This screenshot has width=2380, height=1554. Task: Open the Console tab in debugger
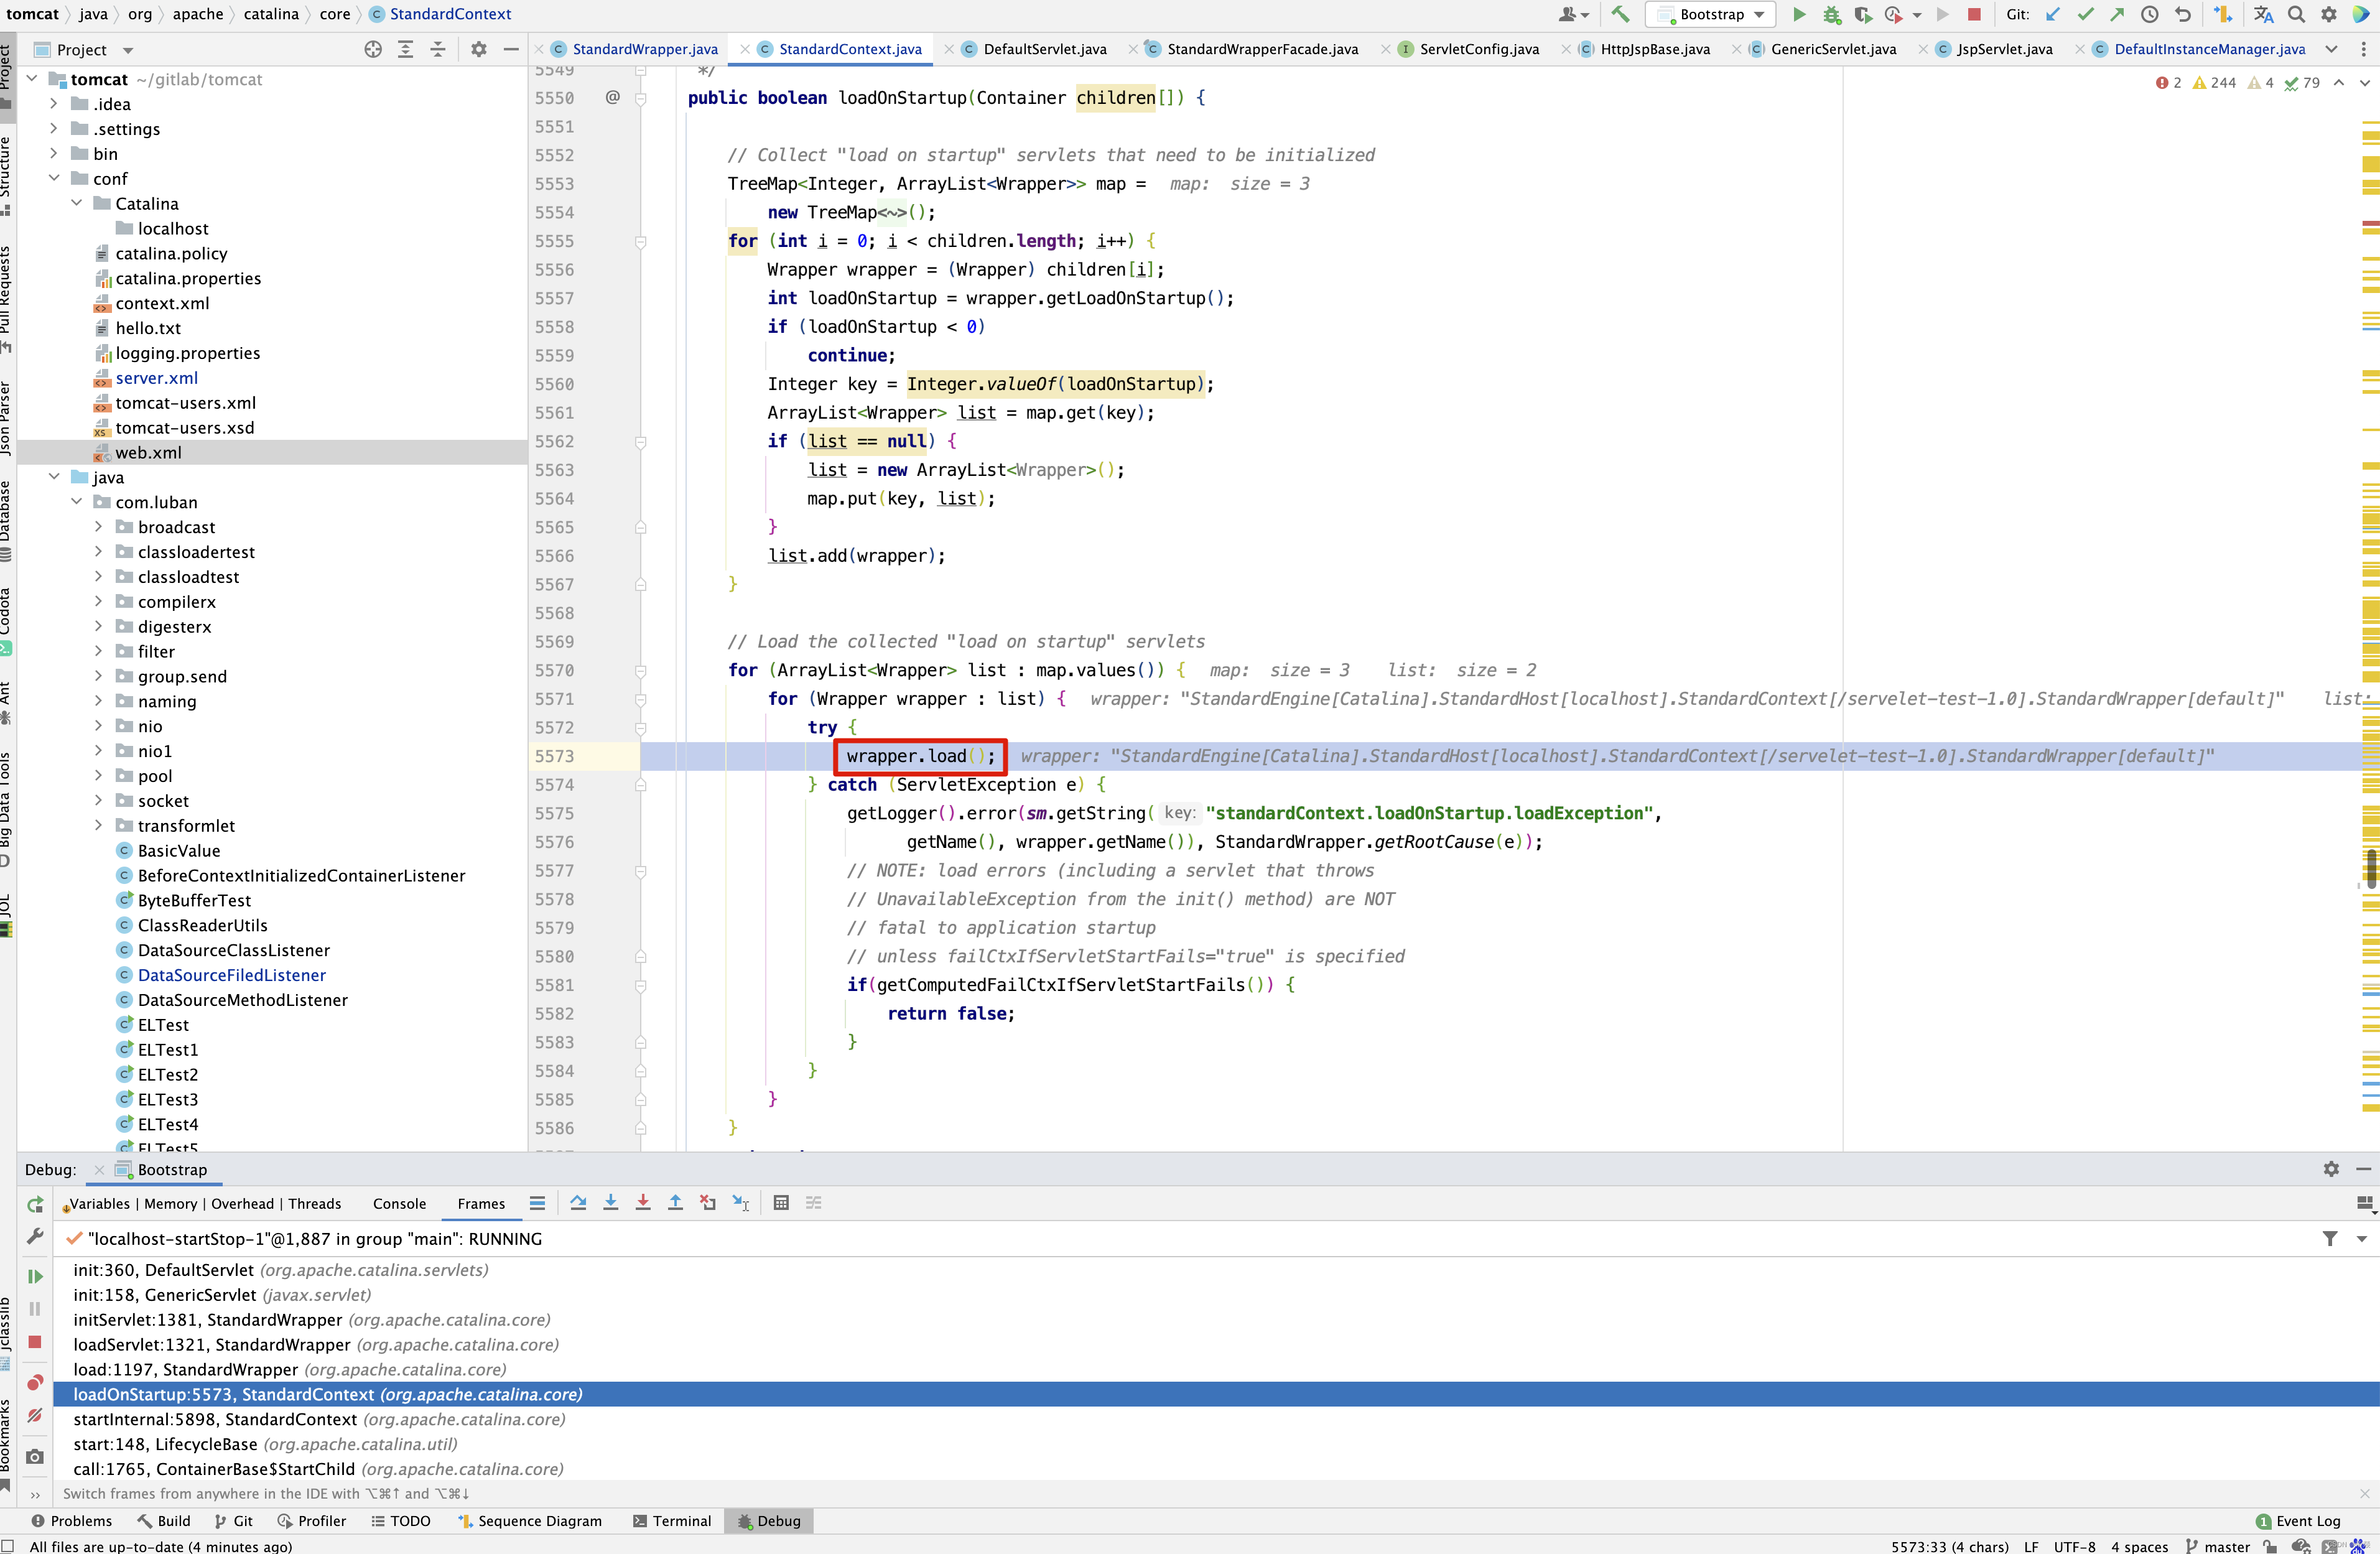(x=399, y=1204)
